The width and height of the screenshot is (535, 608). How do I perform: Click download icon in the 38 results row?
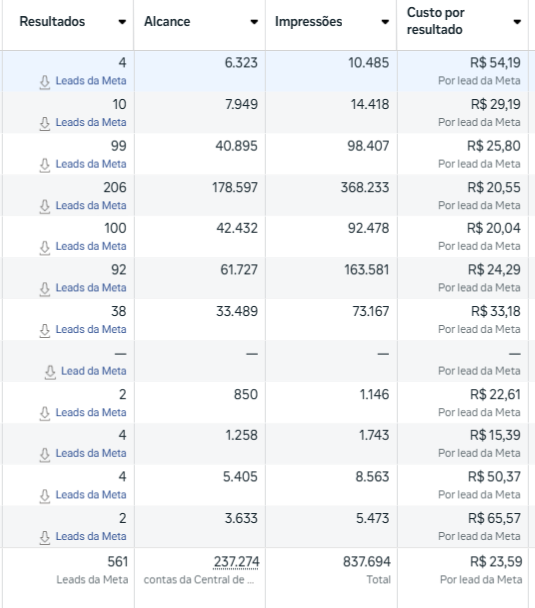45,330
